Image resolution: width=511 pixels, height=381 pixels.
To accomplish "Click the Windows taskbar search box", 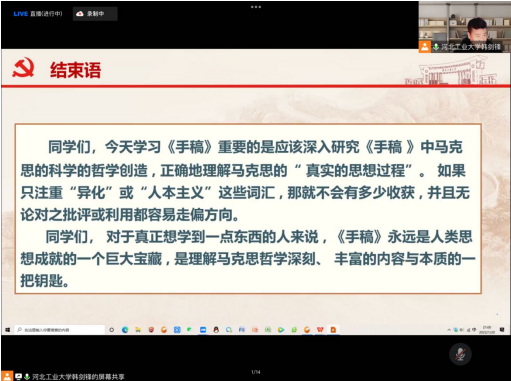I will coord(60,330).
